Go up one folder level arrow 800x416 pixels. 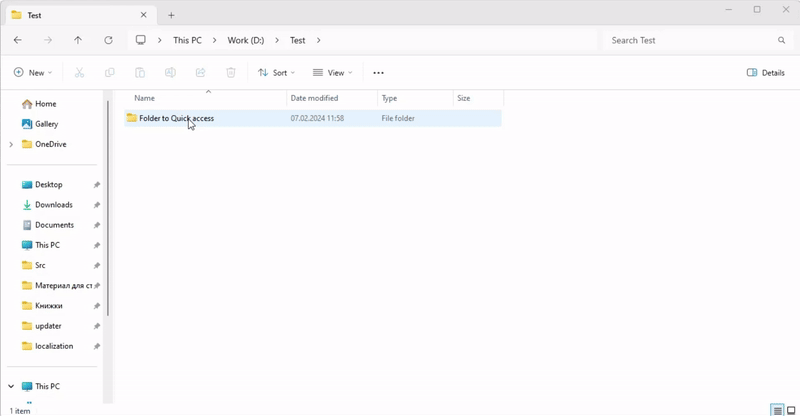pos(78,40)
